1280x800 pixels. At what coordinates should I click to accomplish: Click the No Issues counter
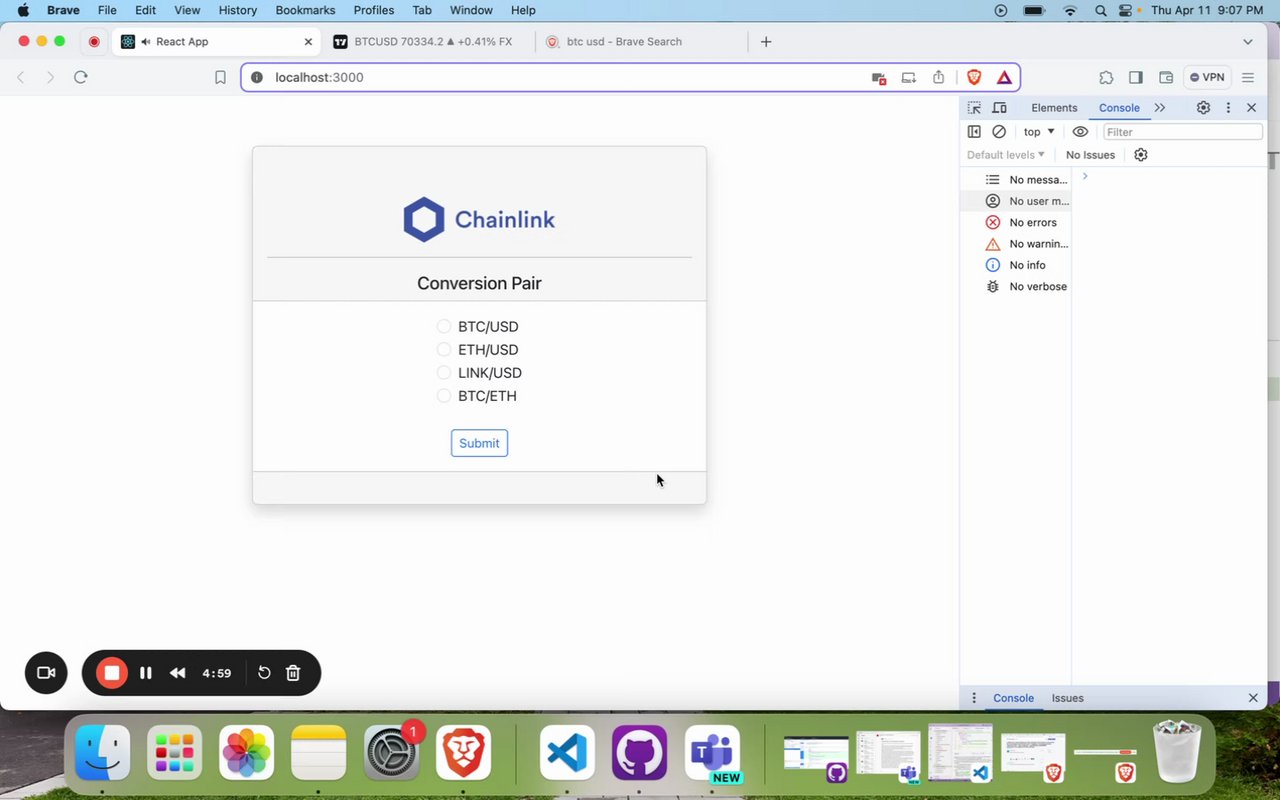click(1090, 155)
